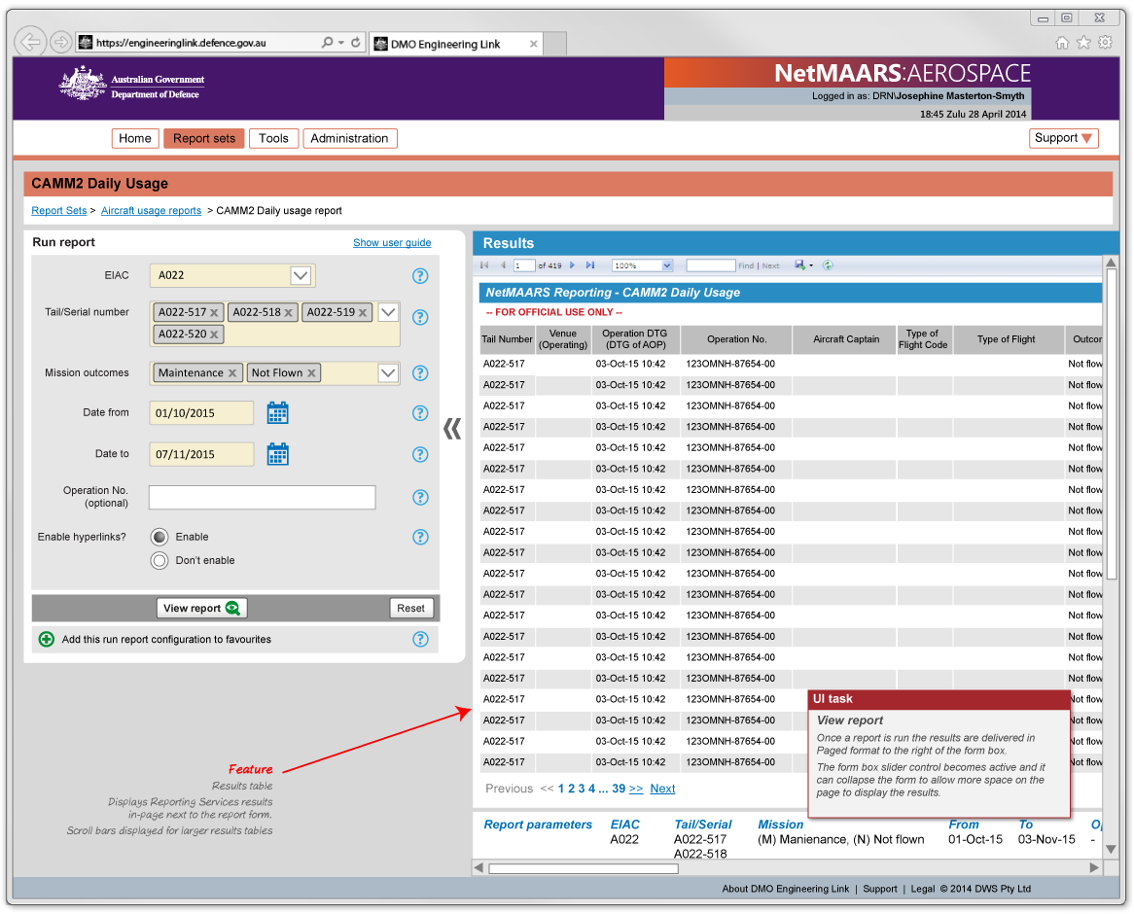Open help for Tail/Serial number field

pos(420,317)
